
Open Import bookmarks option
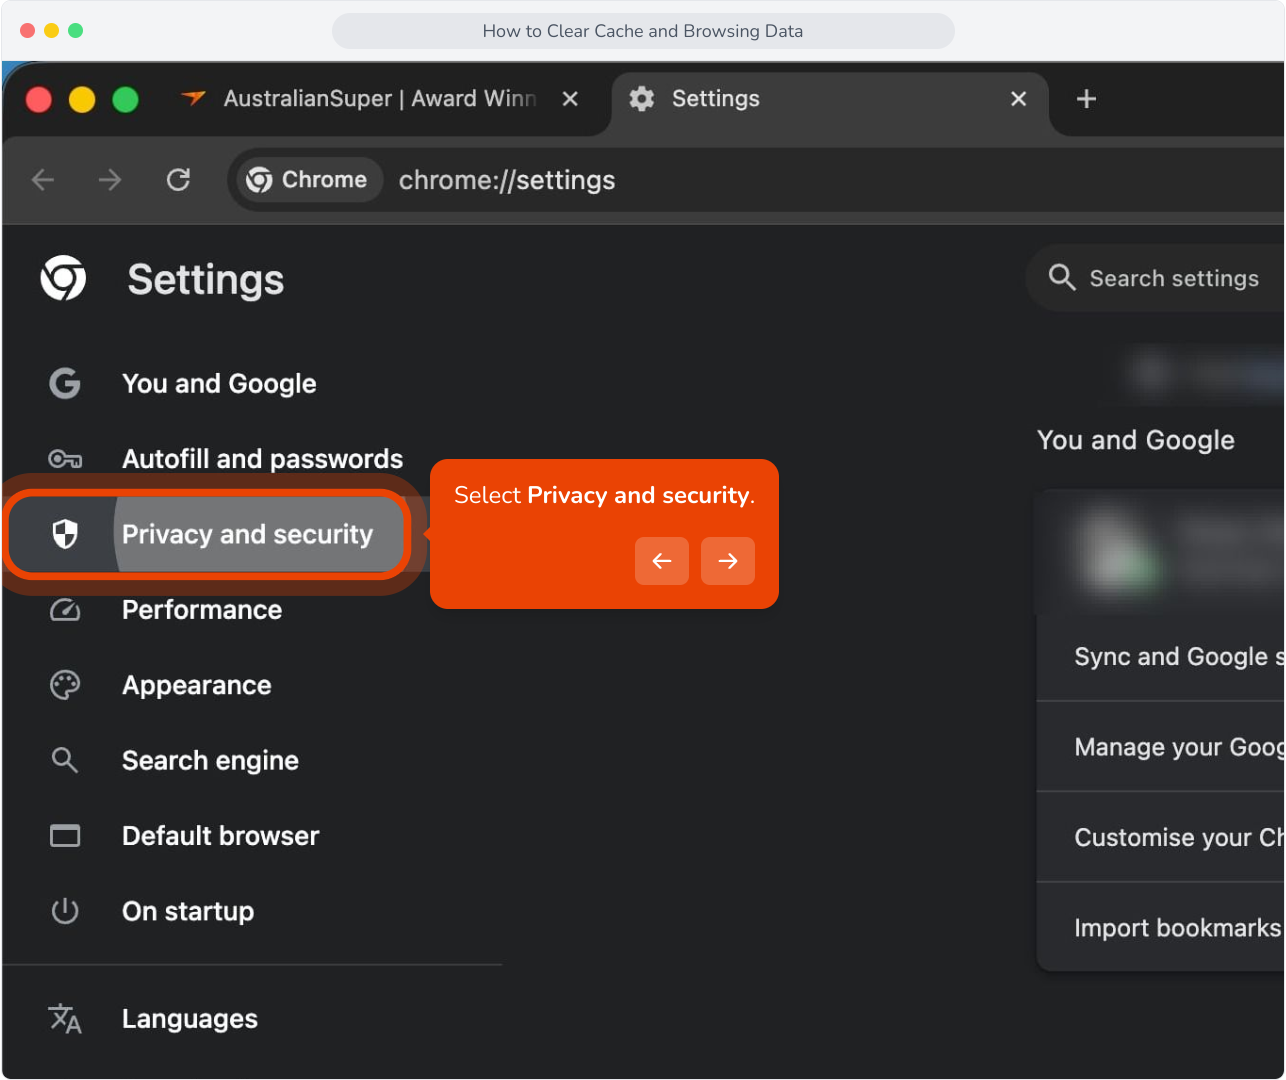[x=1161, y=927]
